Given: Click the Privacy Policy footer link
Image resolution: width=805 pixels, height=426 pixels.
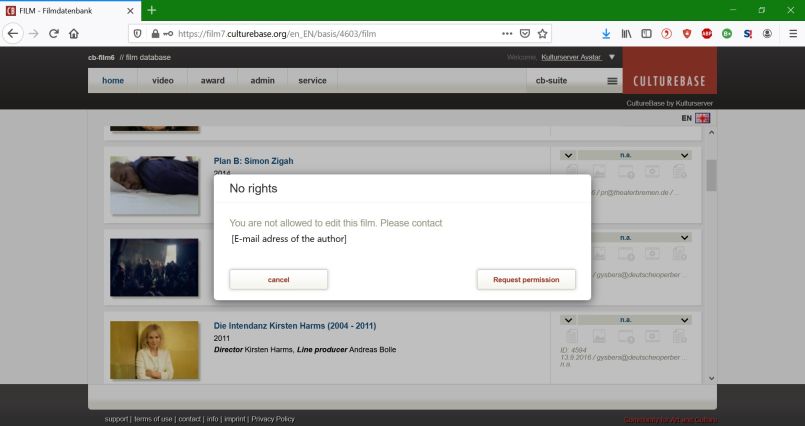Looking at the screenshot, I should 273,419.
